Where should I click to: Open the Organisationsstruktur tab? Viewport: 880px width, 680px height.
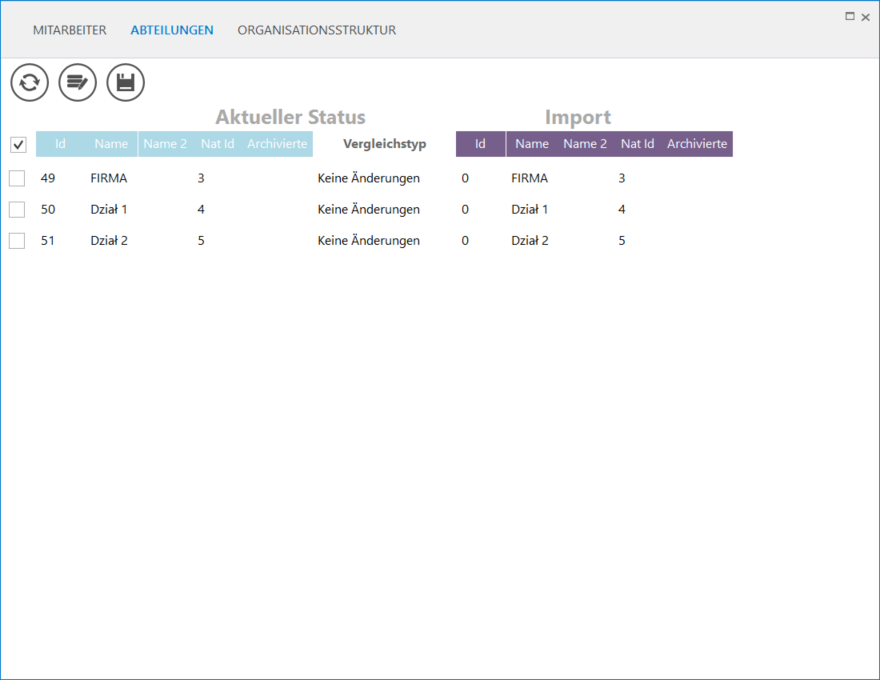click(x=317, y=30)
